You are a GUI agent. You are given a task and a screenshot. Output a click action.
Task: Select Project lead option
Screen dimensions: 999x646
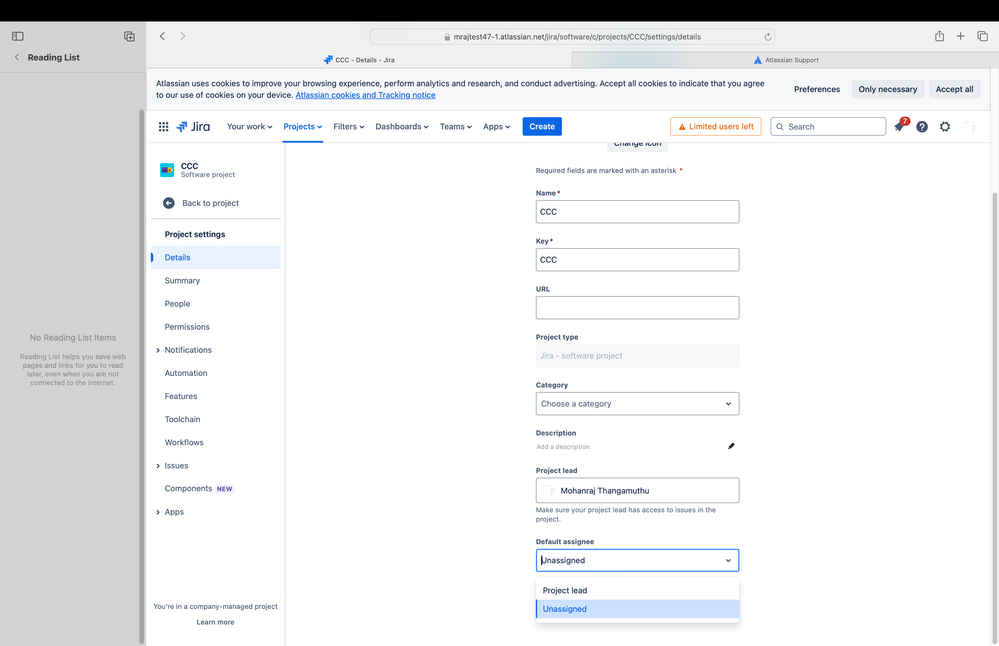637,591
